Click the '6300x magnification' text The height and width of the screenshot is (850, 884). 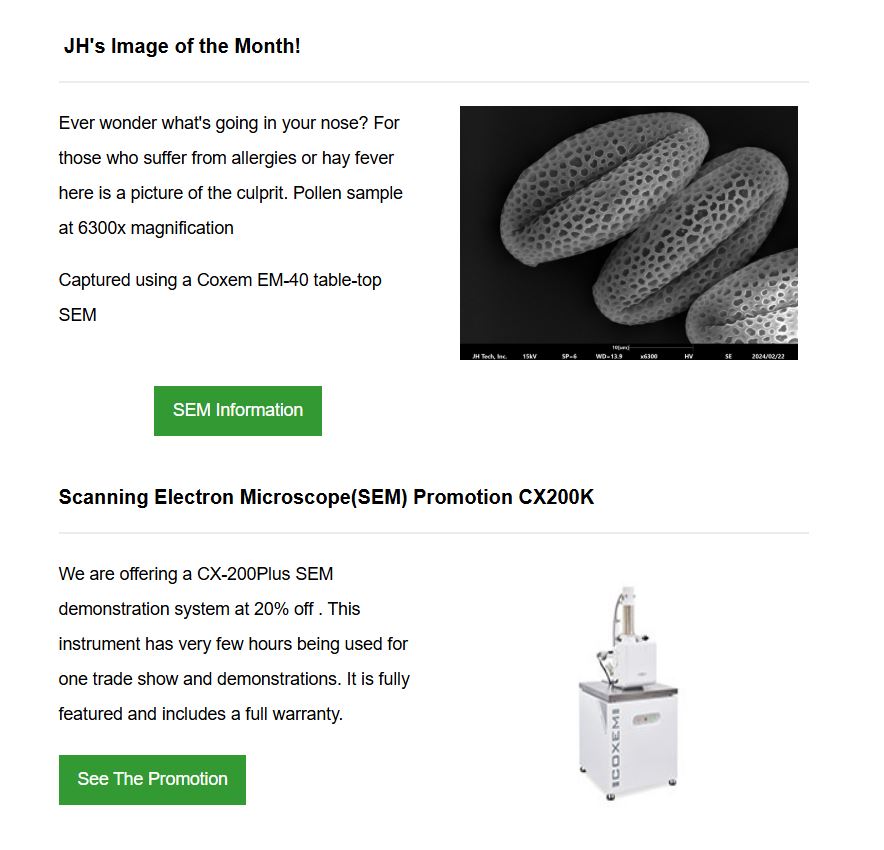pyautogui.click(x=156, y=228)
